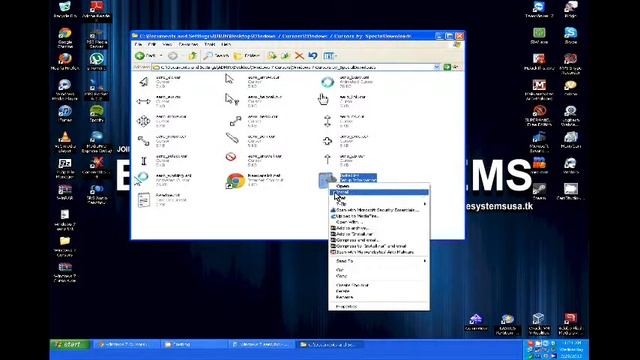Expand the address bar dropdown arrow

pos(437,67)
